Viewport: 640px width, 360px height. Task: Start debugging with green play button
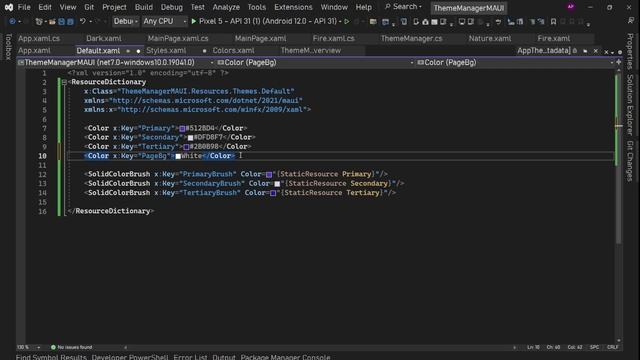(194, 21)
